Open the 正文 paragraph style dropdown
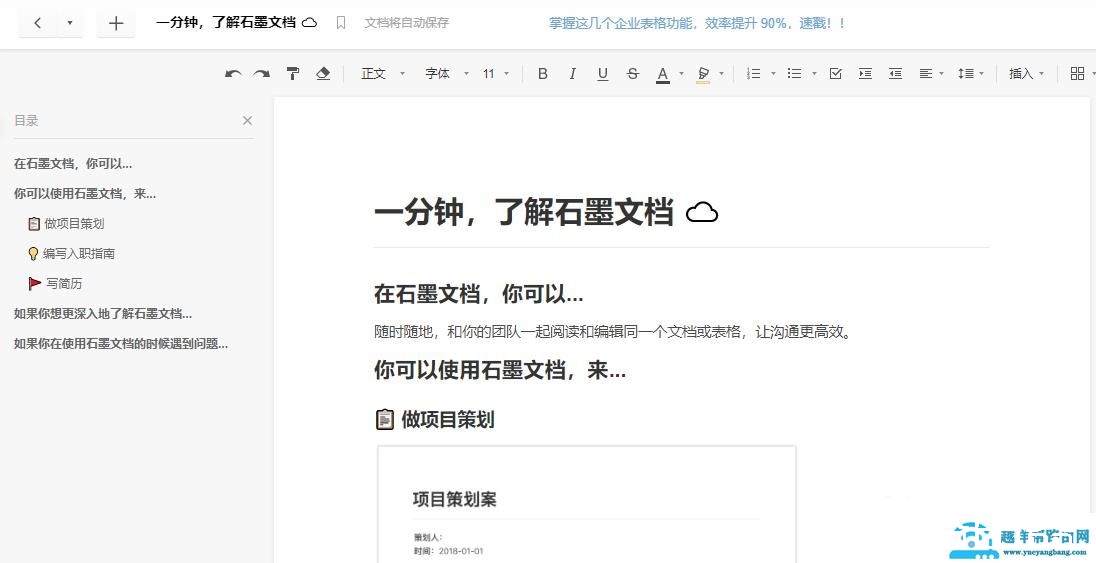 pyautogui.click(x=382, y=73)
